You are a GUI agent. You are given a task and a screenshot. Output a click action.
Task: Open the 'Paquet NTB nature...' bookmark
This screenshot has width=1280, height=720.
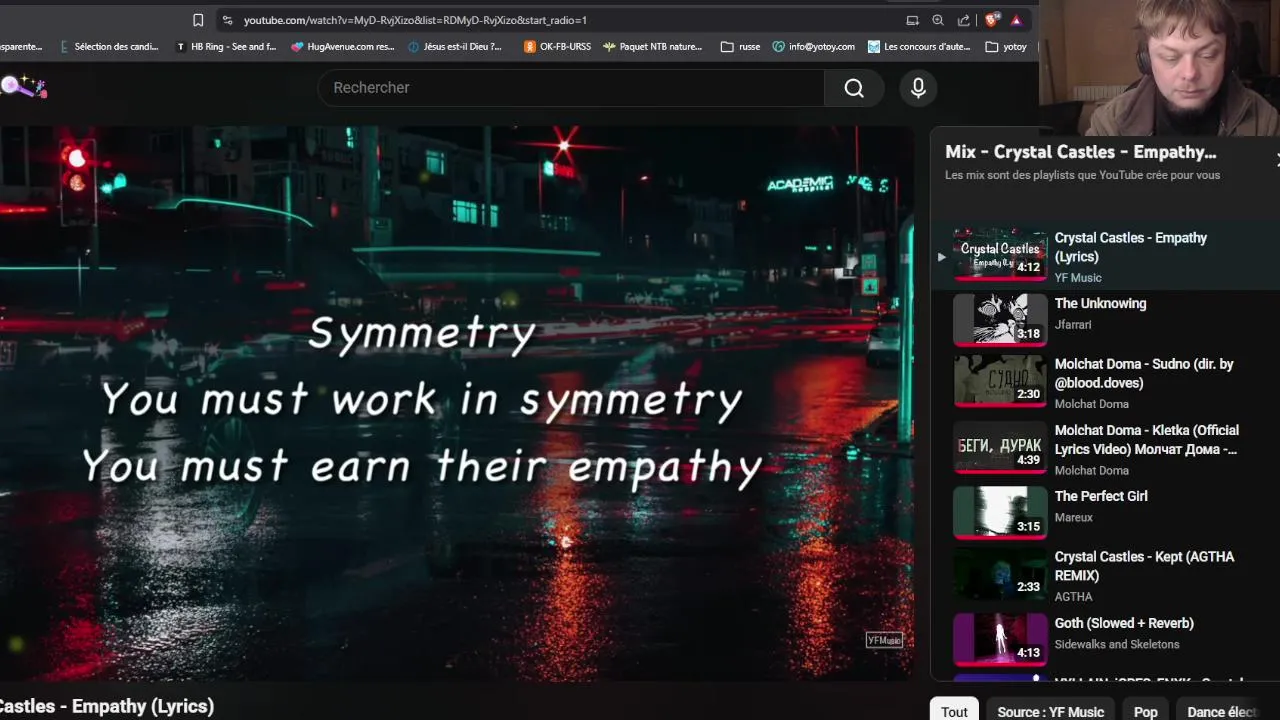(652, 46)
